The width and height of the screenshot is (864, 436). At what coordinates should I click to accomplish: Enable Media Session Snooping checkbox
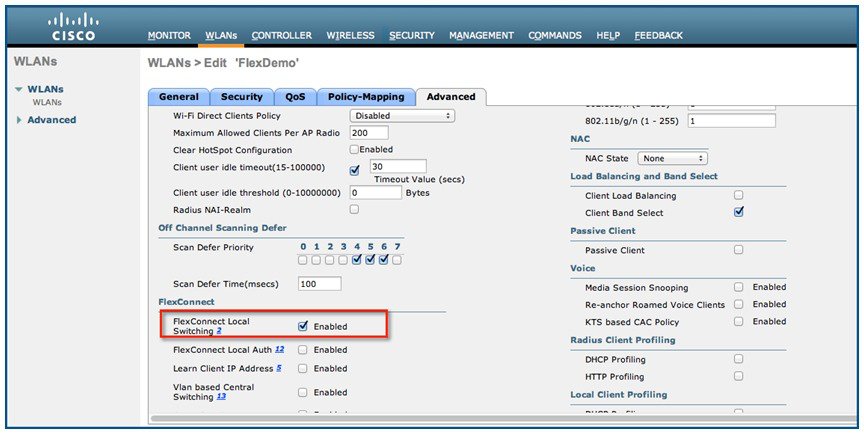738,287
